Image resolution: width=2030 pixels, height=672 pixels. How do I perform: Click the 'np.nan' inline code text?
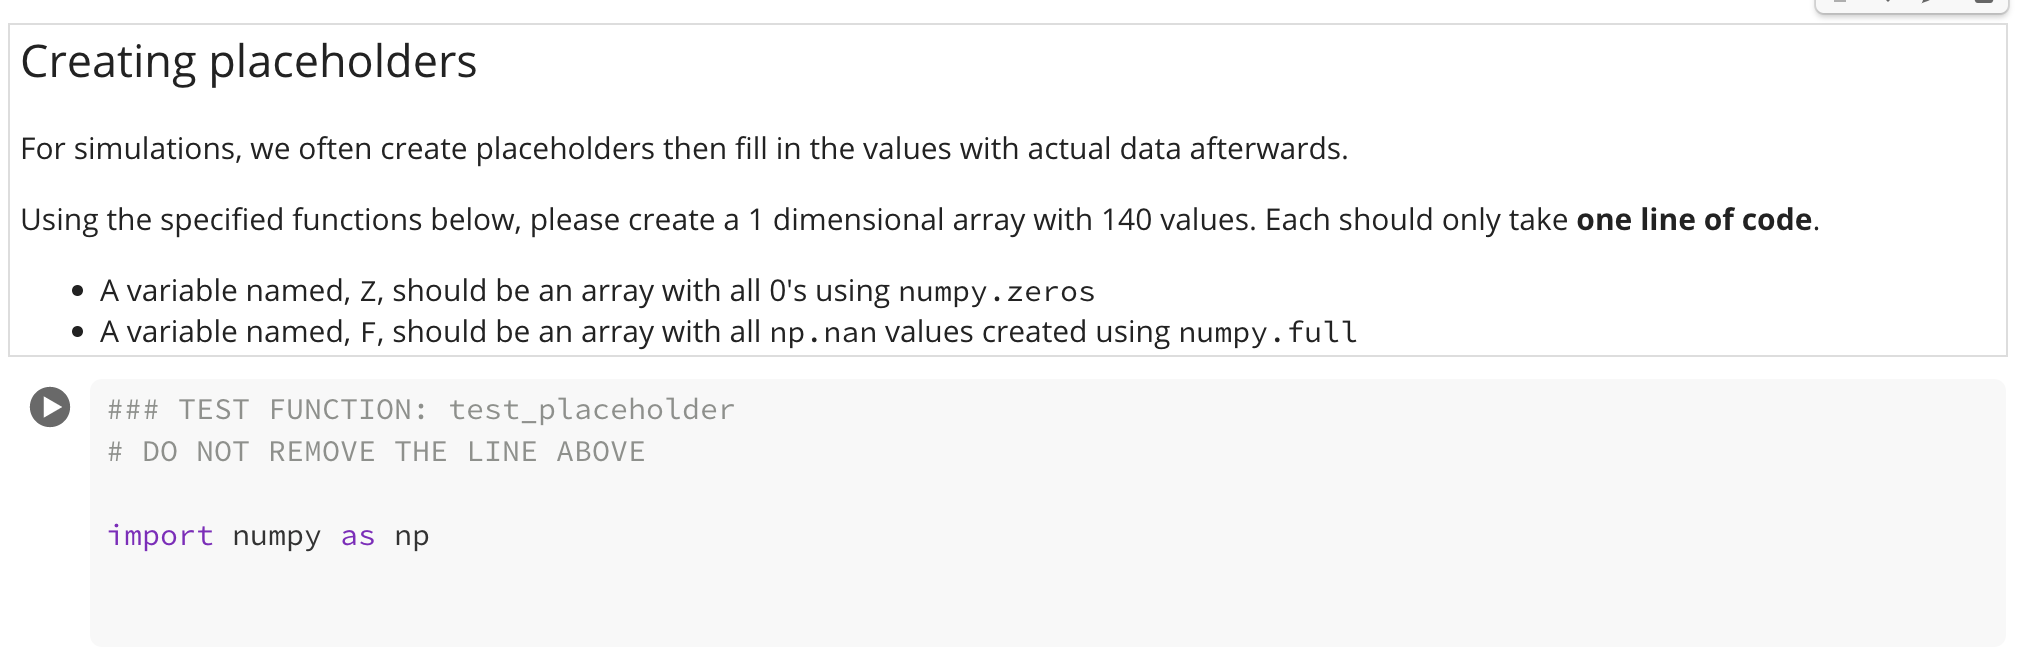tap(826, 331)
